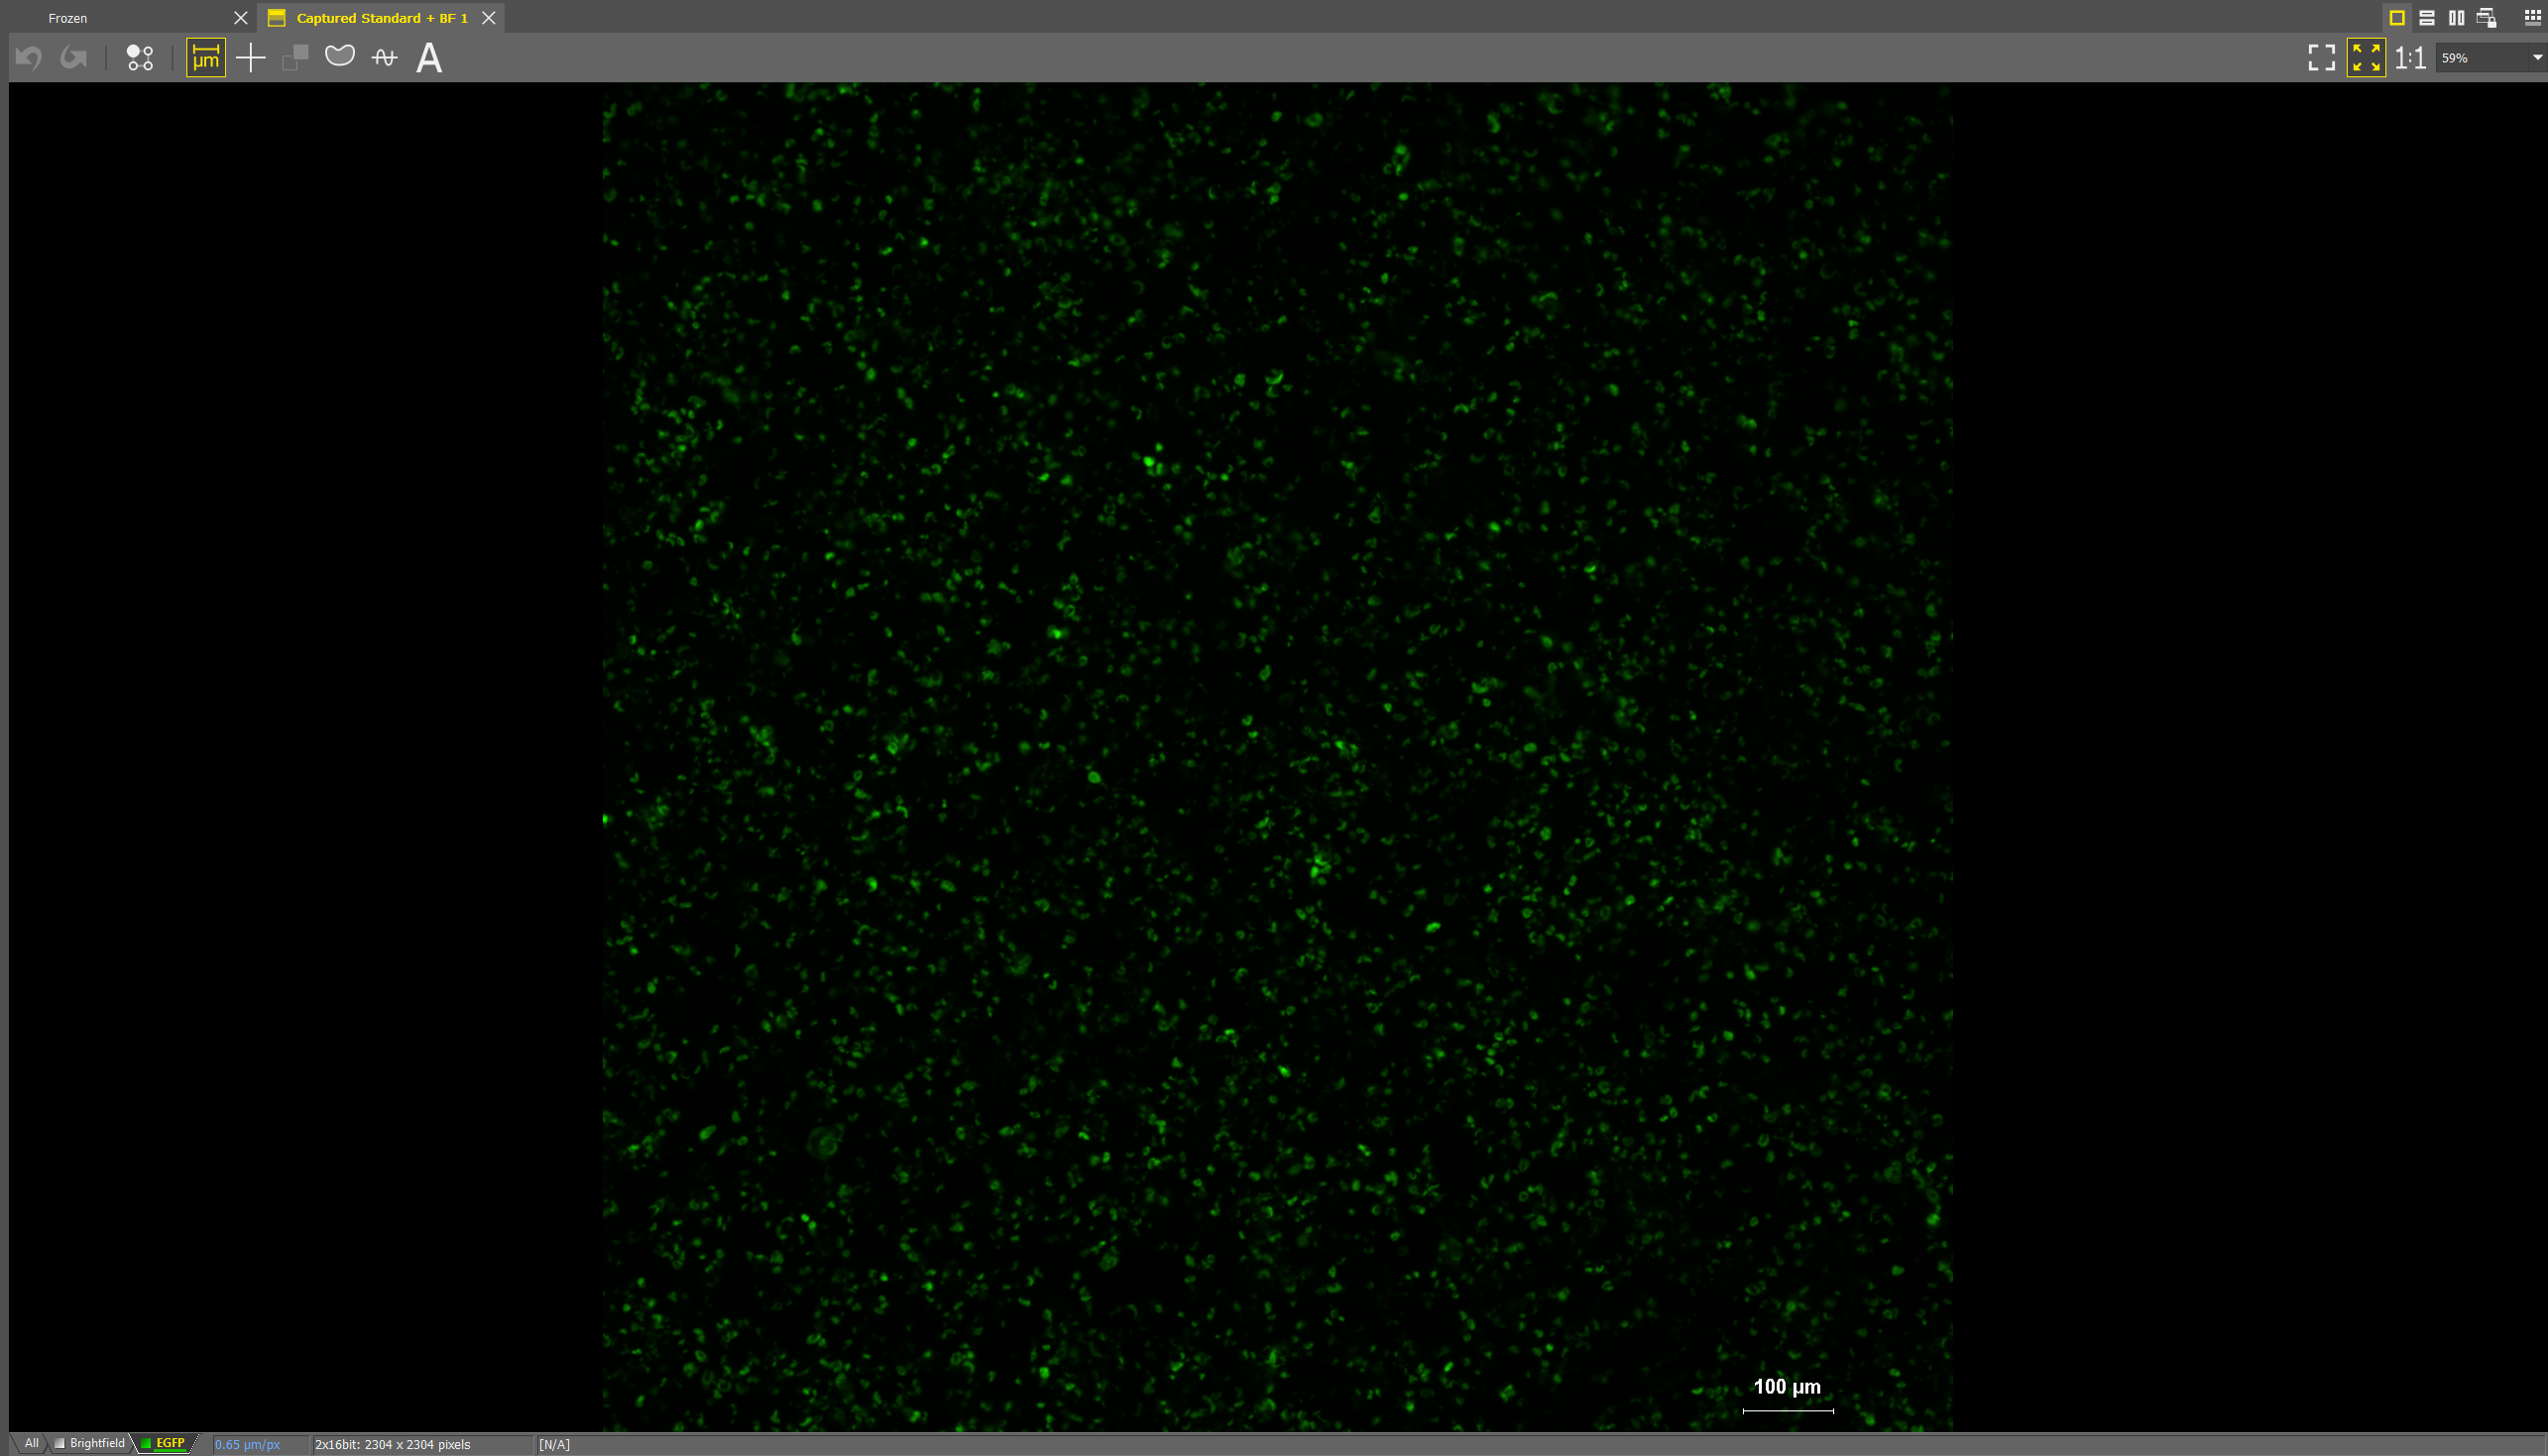2548x1456 pixels.
Task: Toggle the µm scale bar tool
Action: click(205, 57)
